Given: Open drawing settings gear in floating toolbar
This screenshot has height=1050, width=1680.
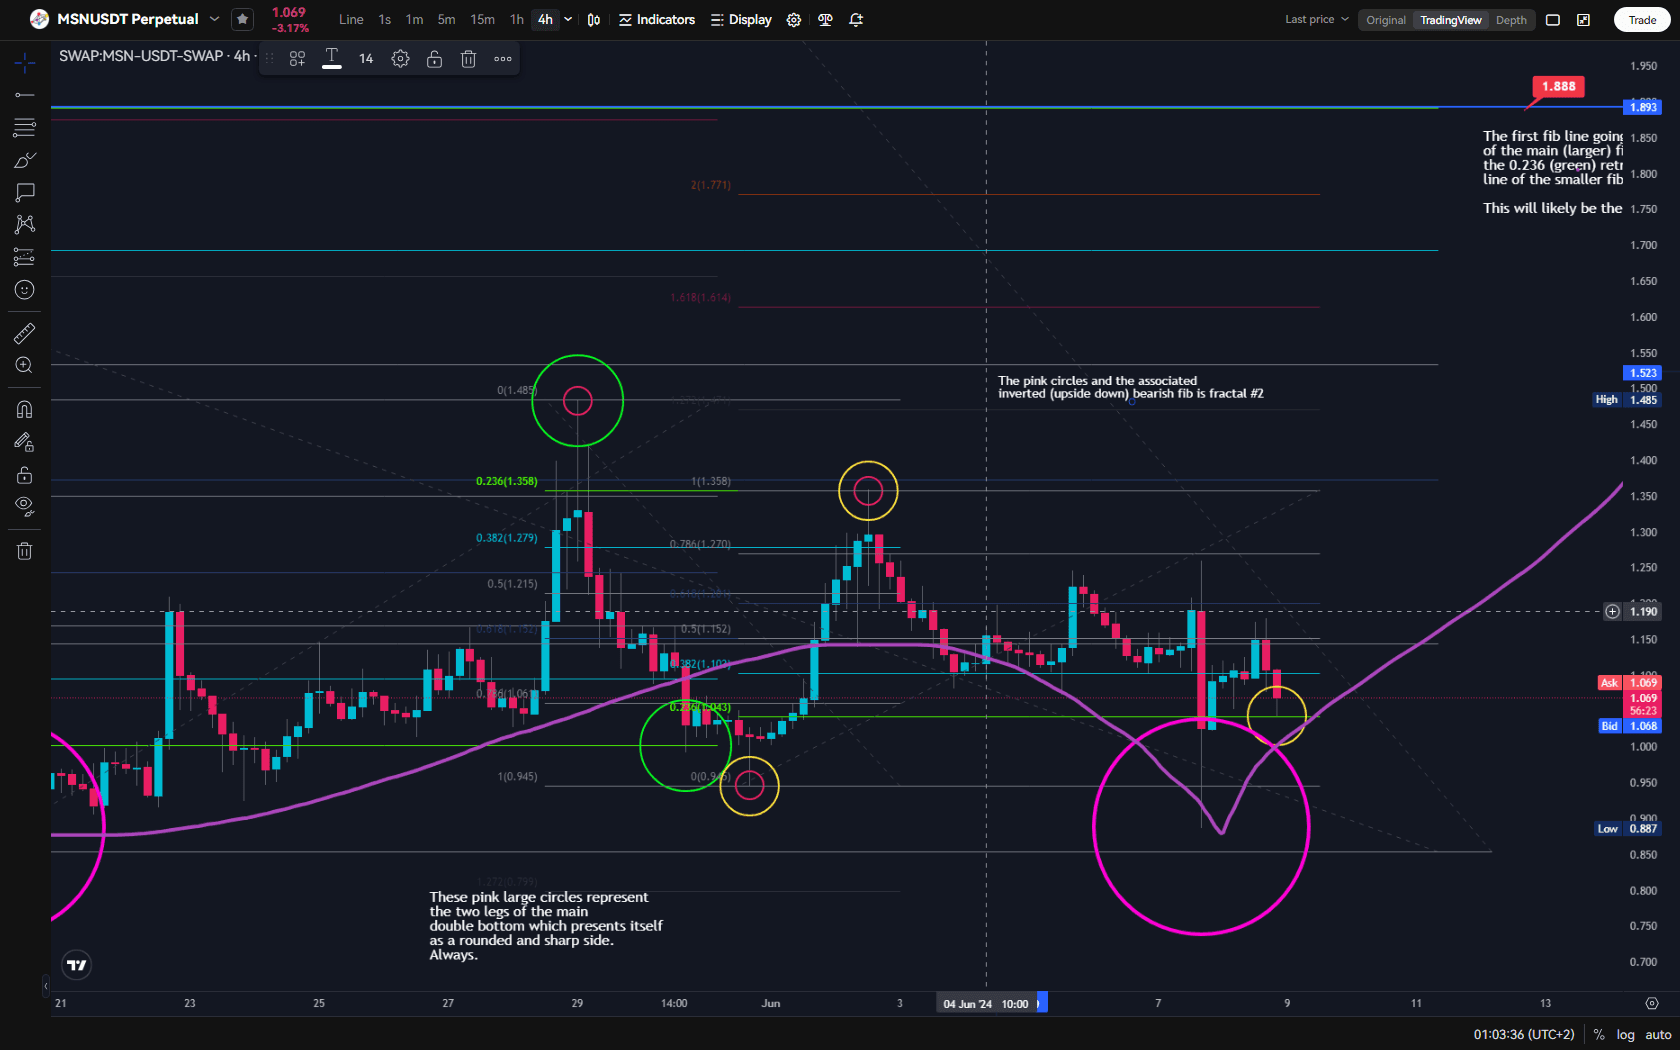Looking at the screenshot, I should click(400, 59).
